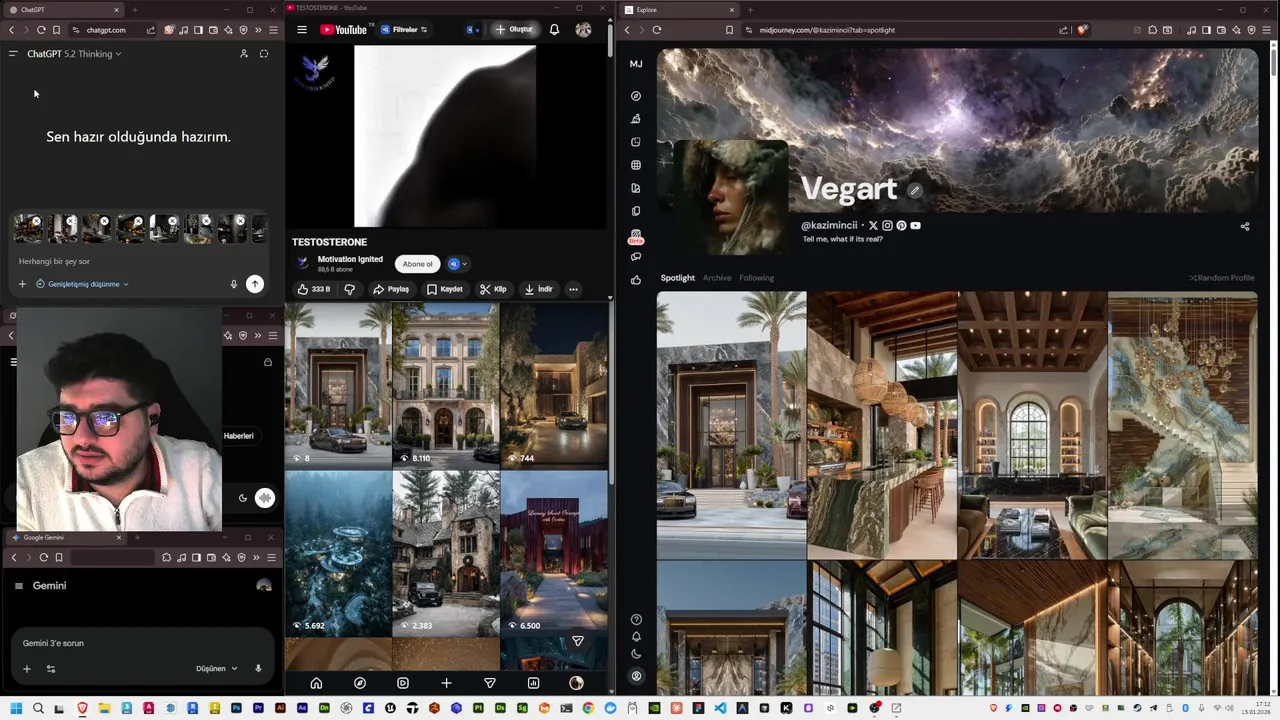Click the Gemini tools settings icon

51,669
